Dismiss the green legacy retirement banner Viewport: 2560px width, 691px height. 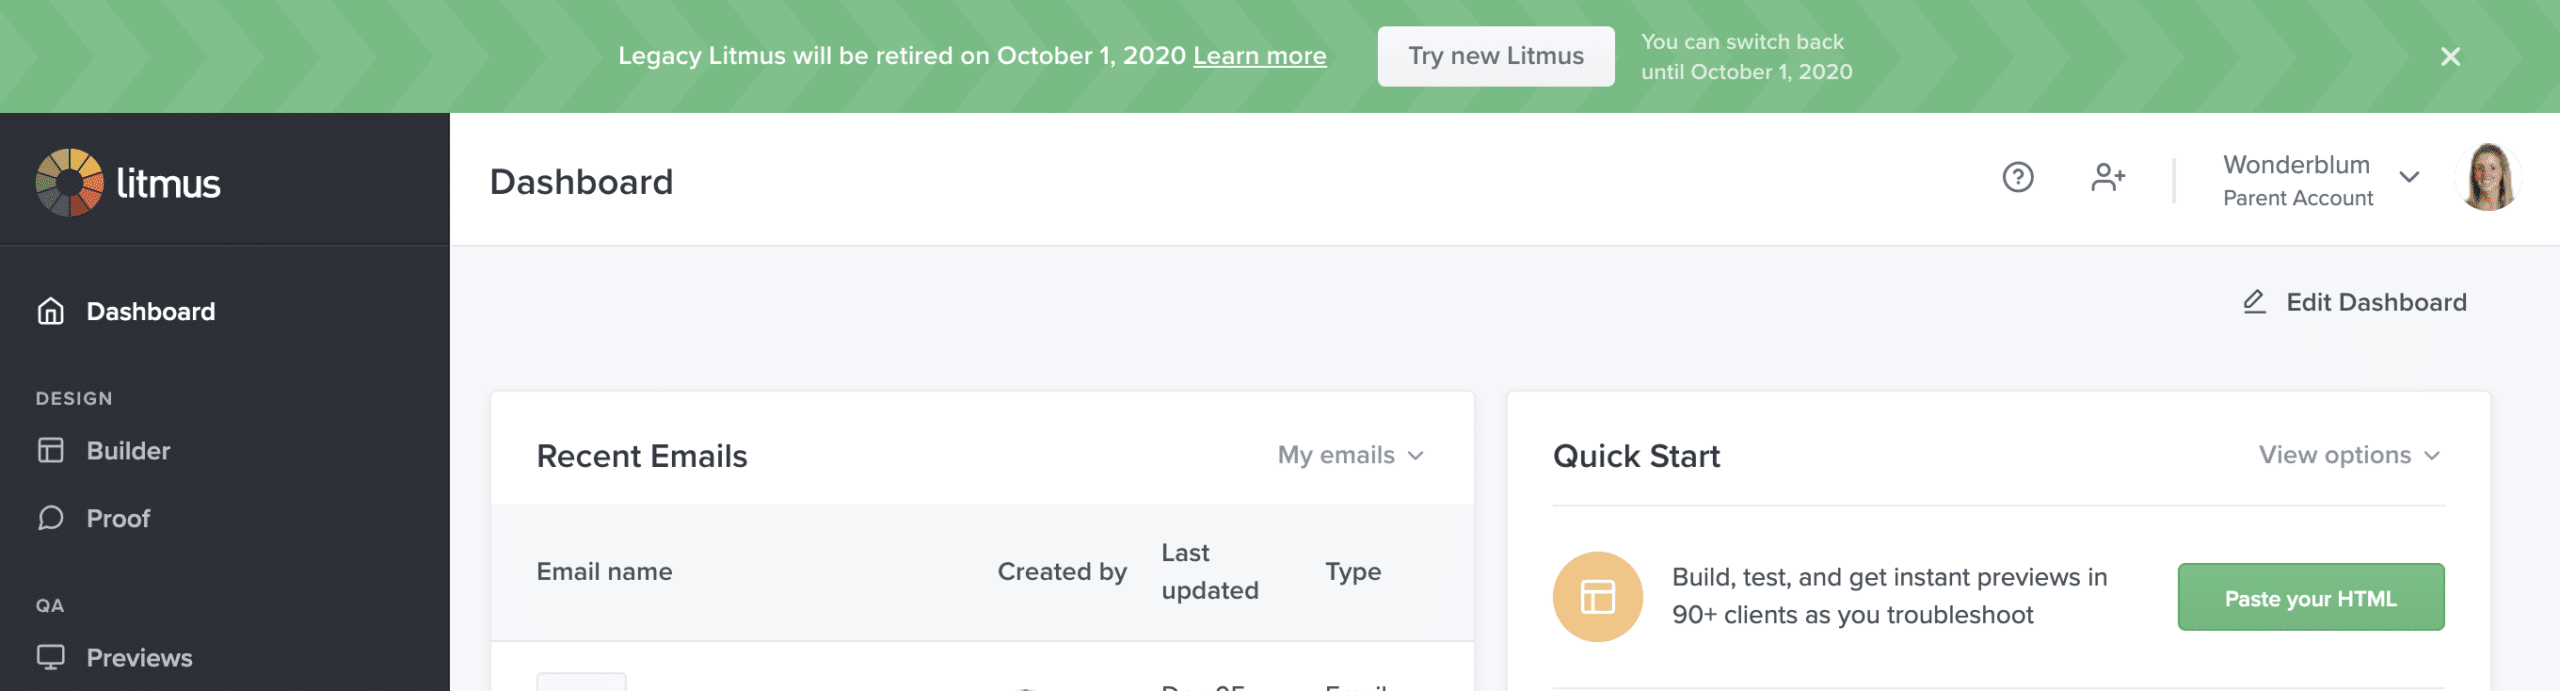[x=2450, y=57]
